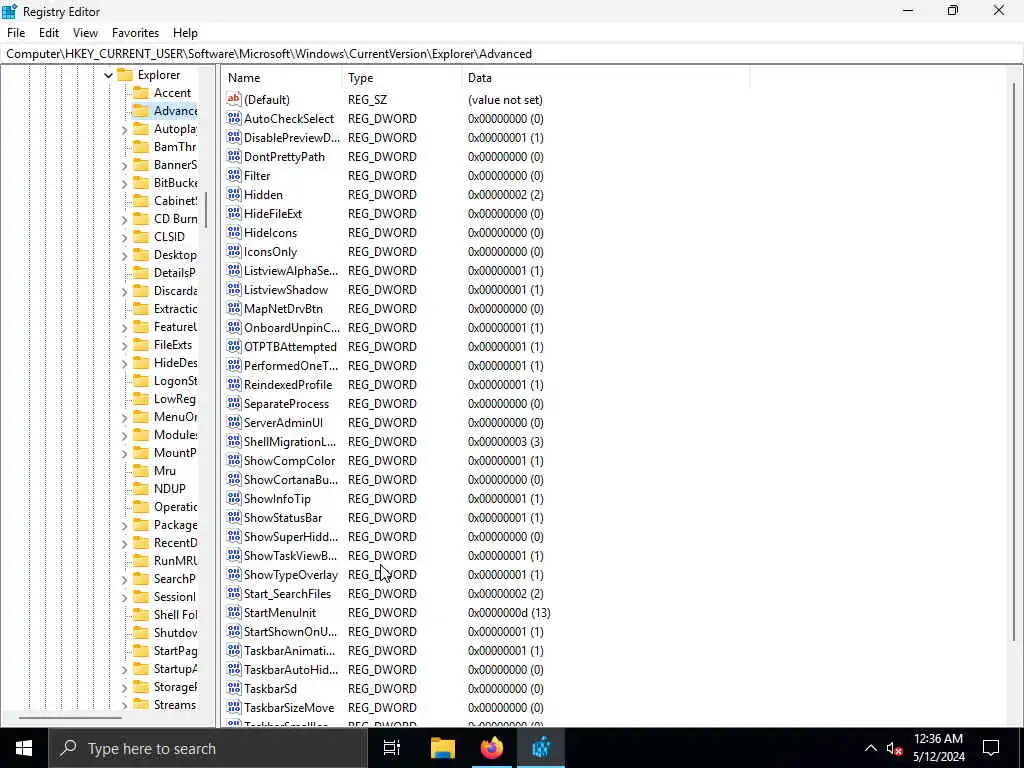Click the Type column header
This screenshot has width=1024, height=768.
402,78
